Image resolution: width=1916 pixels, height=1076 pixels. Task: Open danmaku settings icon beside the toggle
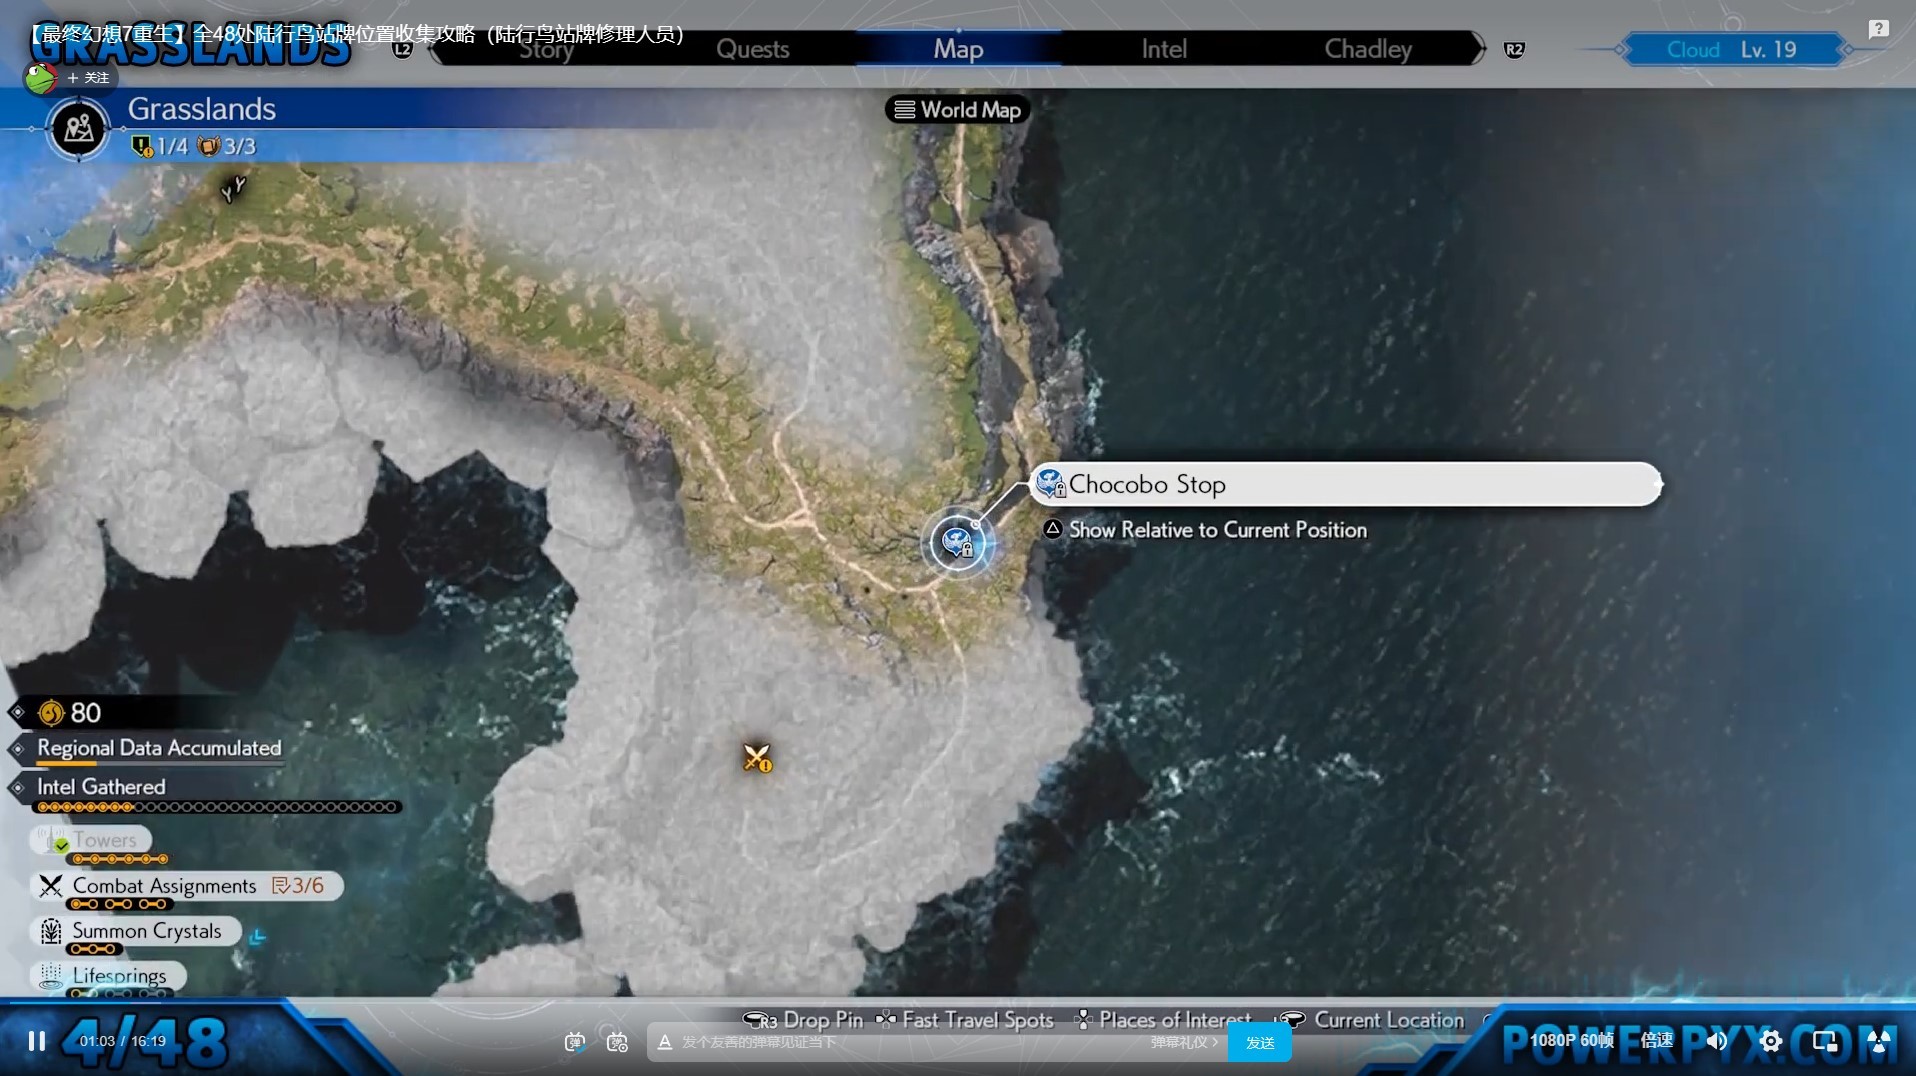pos(617,1042)
